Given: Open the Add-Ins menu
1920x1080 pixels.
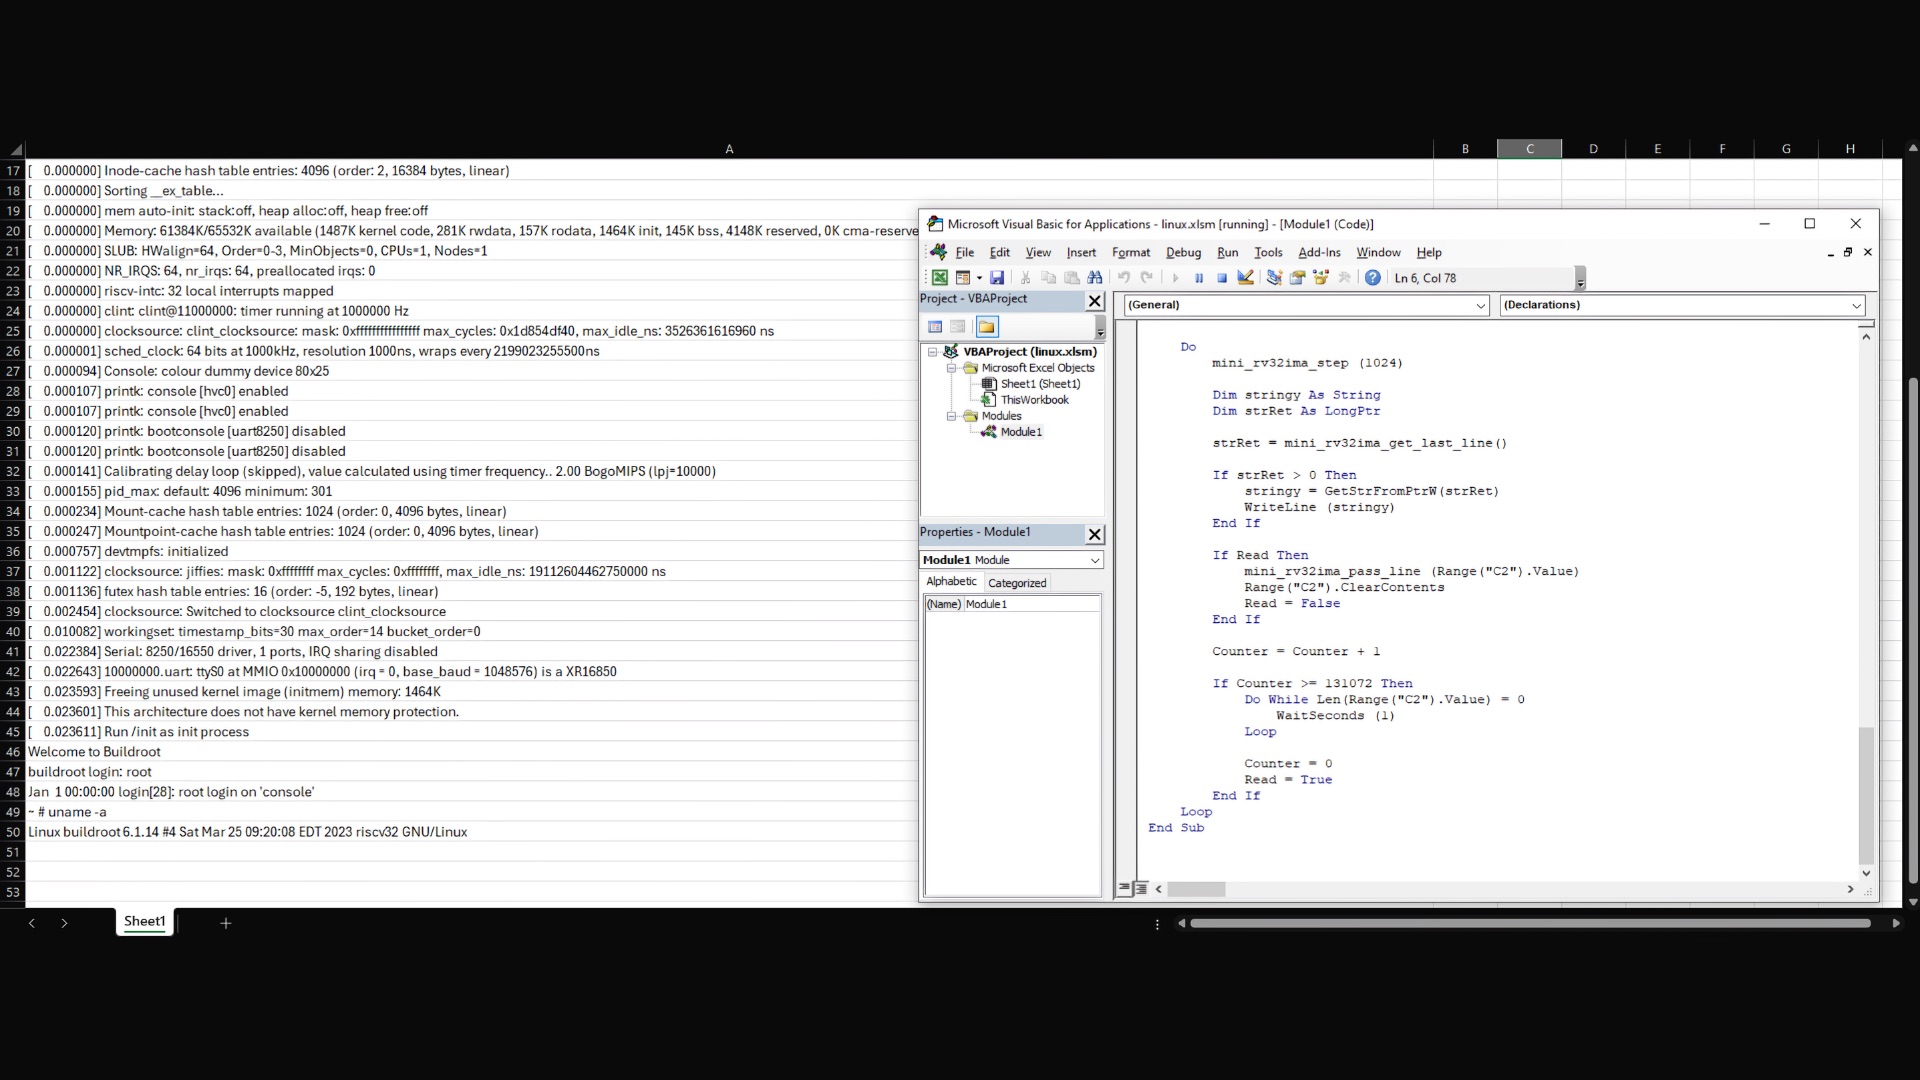Looking at the screenshot, I should (x=1319, y=252).
